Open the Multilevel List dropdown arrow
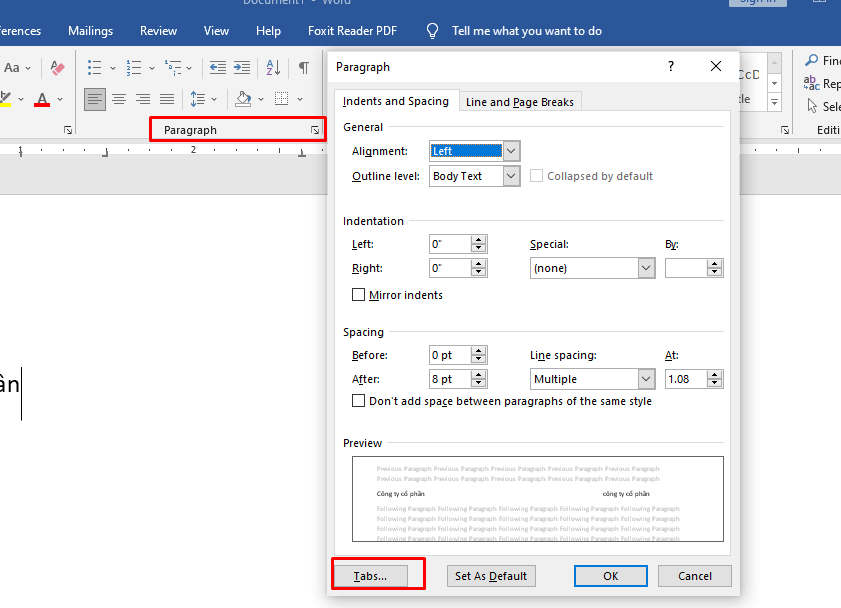The image size is (841, 608). [189, 68]
